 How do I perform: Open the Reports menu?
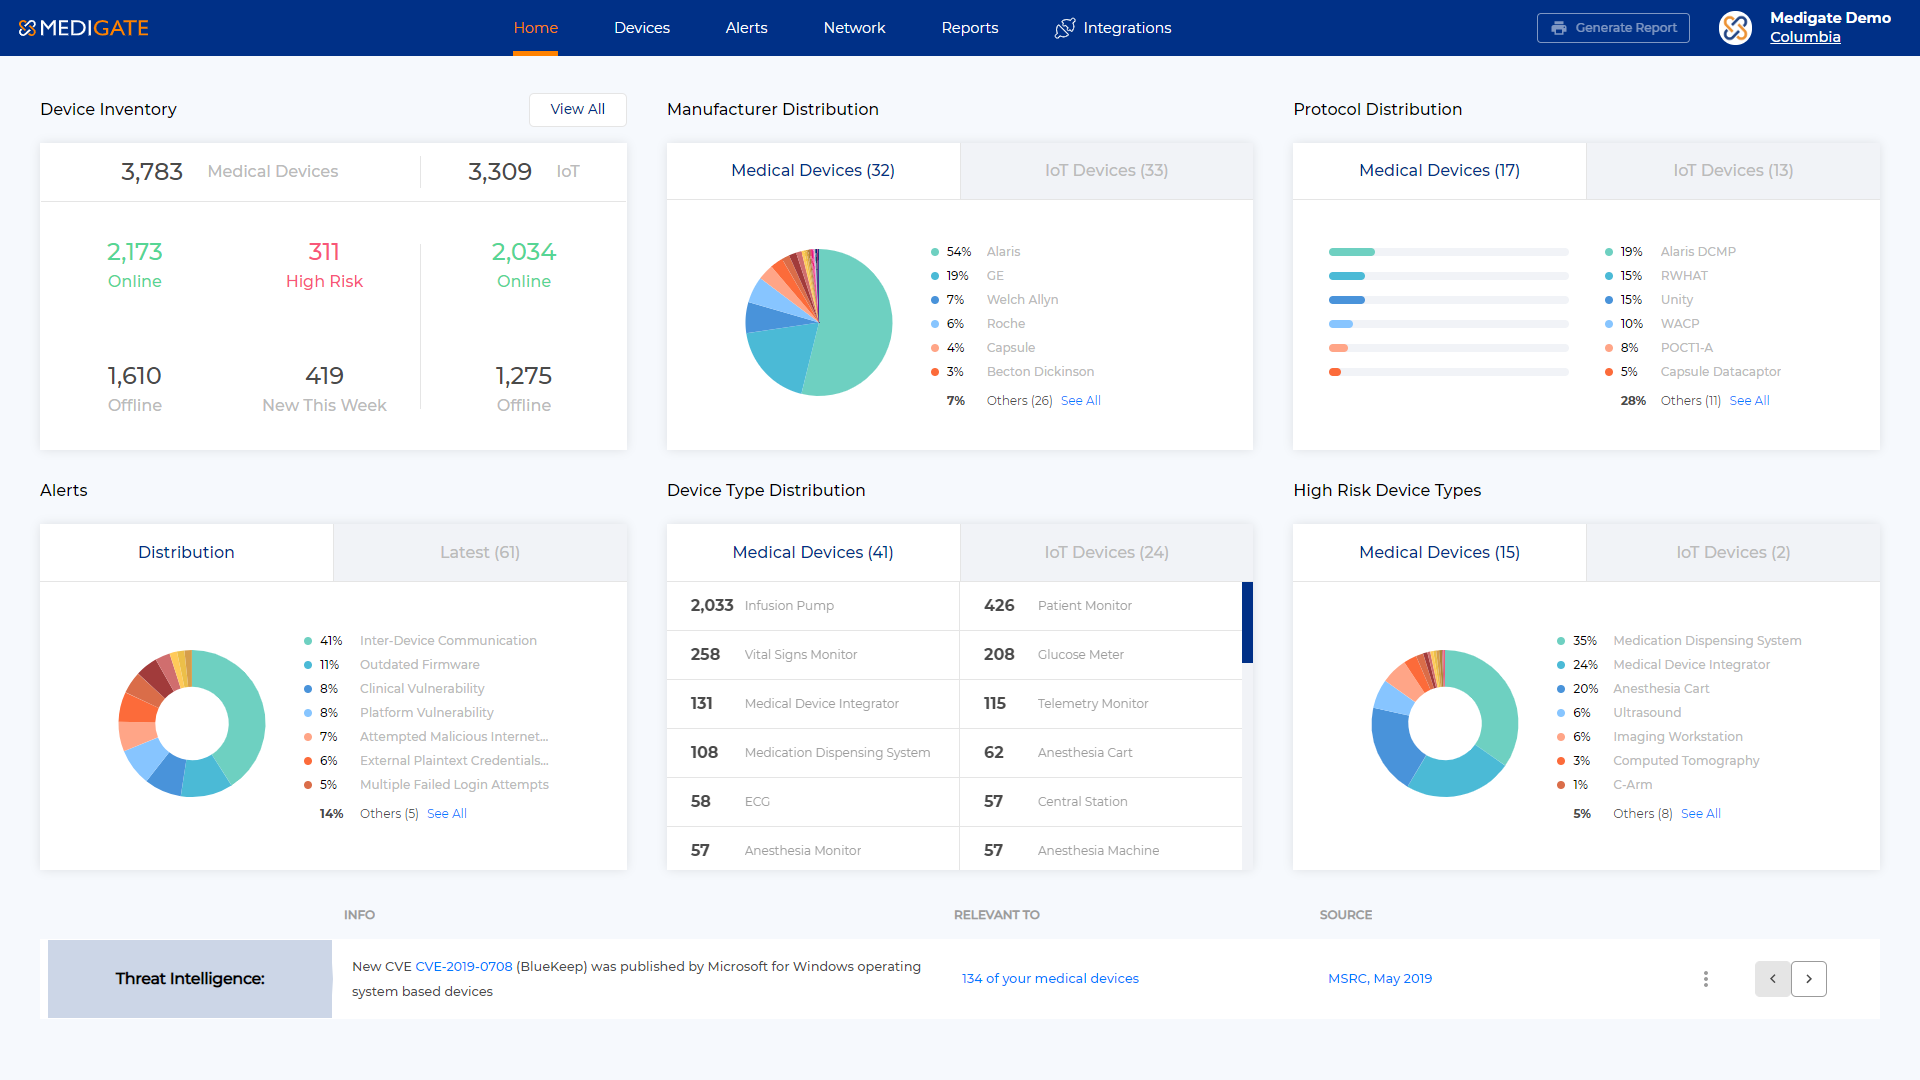coord(970,28)
